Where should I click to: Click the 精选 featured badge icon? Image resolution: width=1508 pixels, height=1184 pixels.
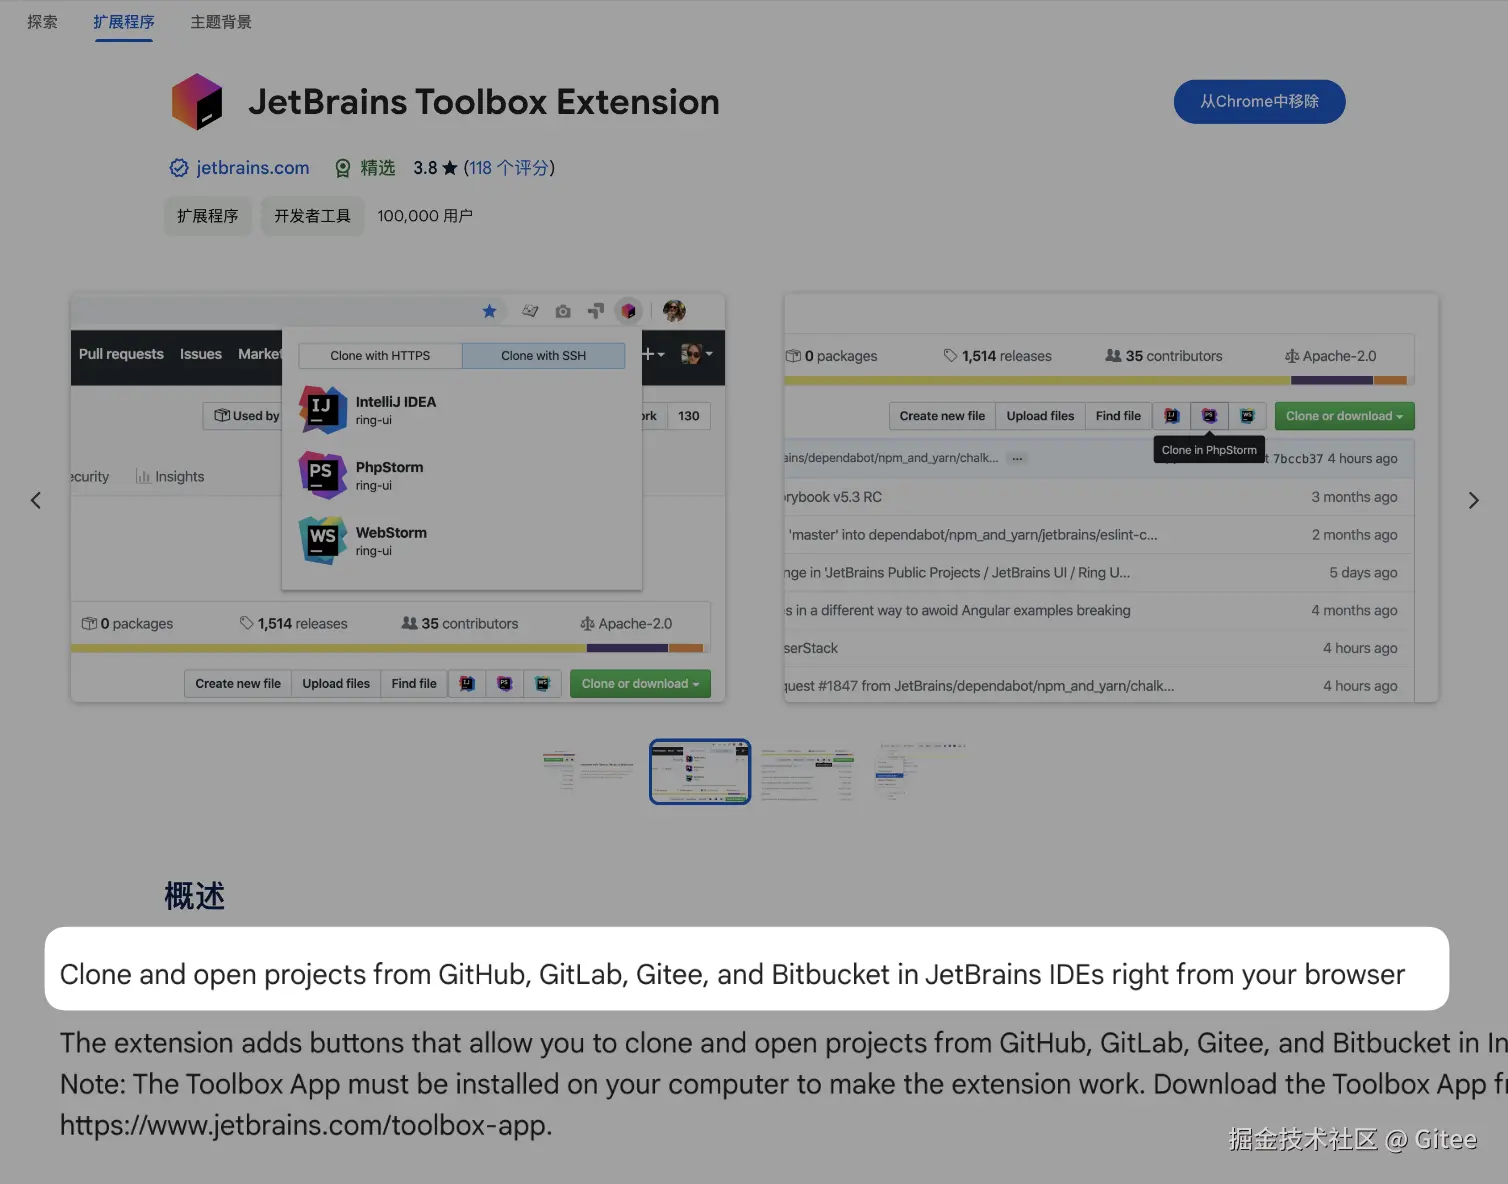[343, 167]
